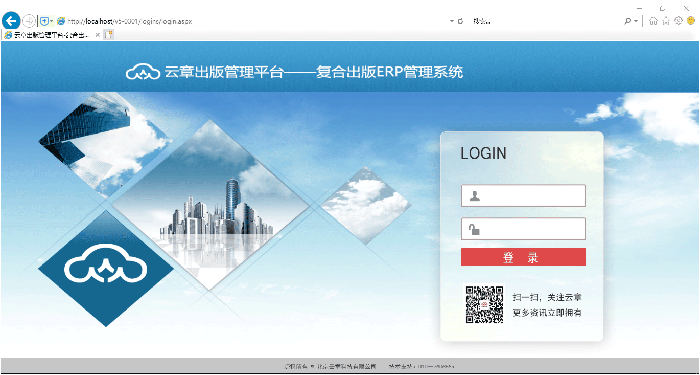Click the yellow smiley feedback icon
This screenshot has width=700, height=375.
[691, 21]
